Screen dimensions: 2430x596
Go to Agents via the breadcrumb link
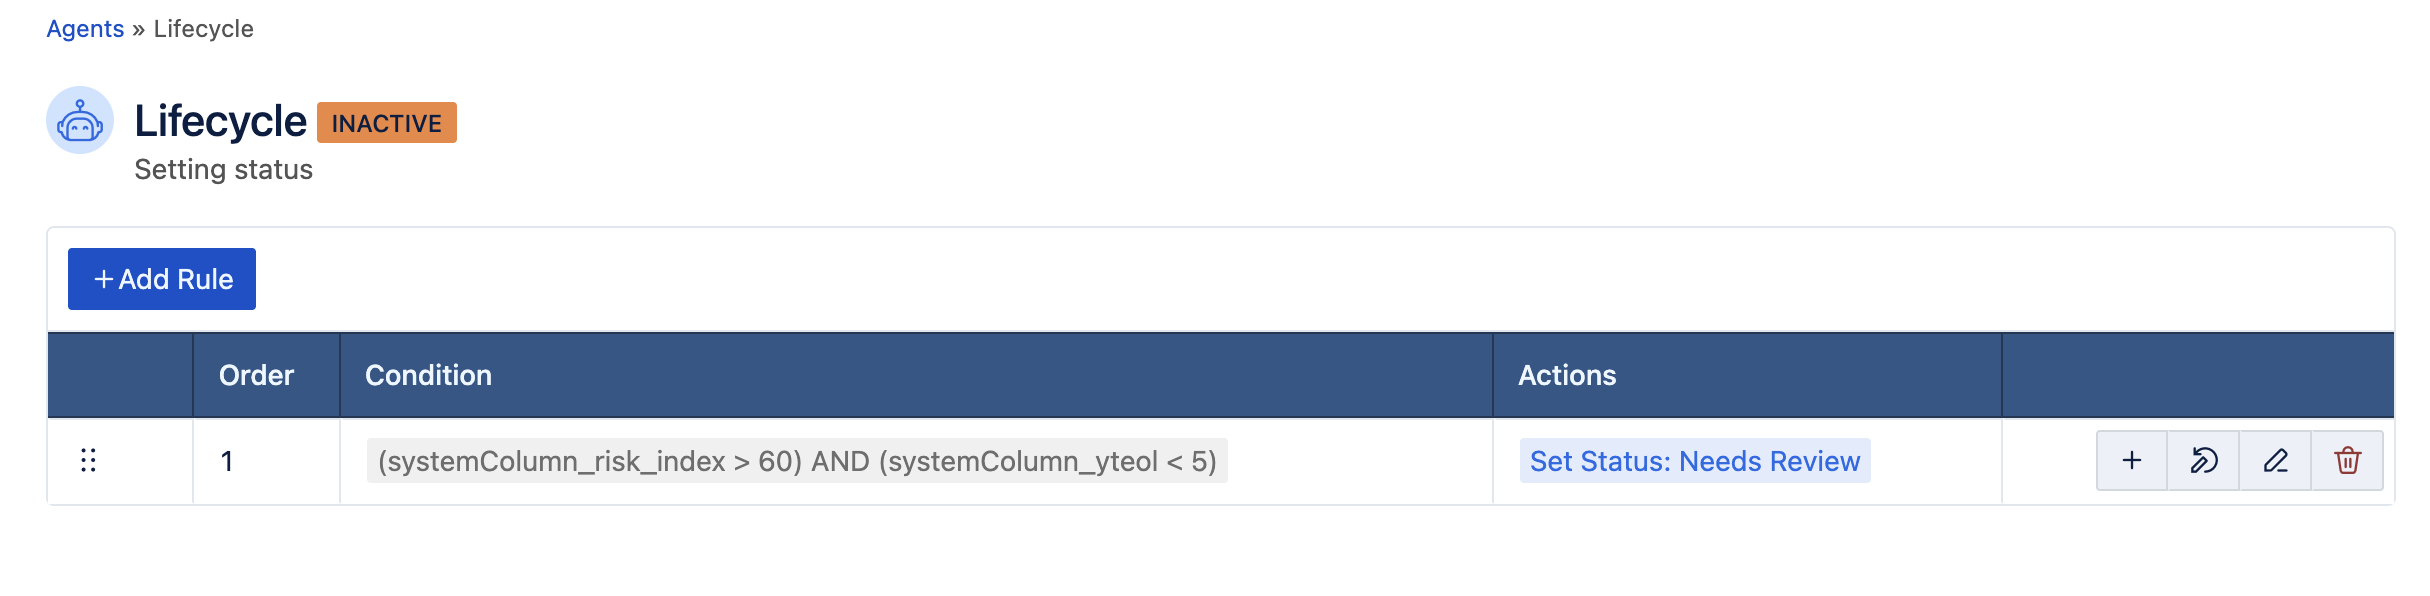85,29
